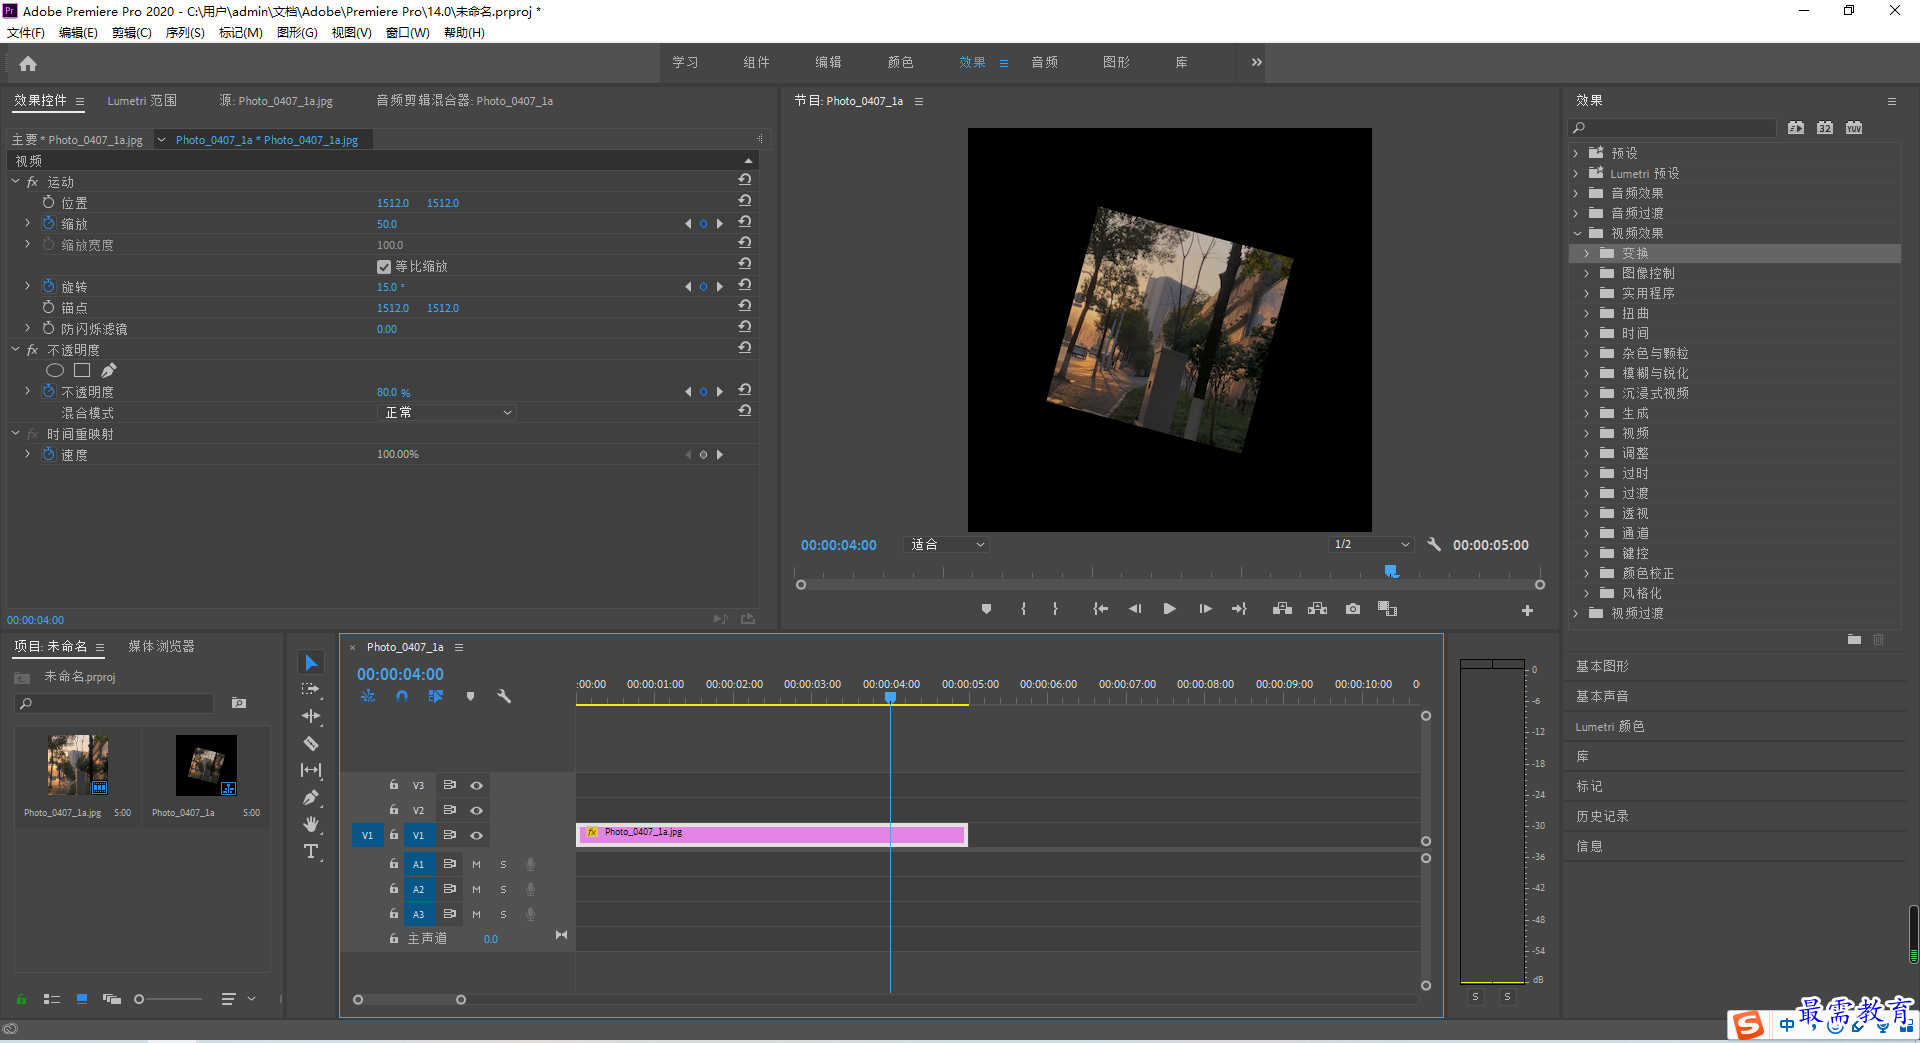Toggle linked selection in timeline
The width and height of the screenshot is (1920, 1043).
[436, 696]
